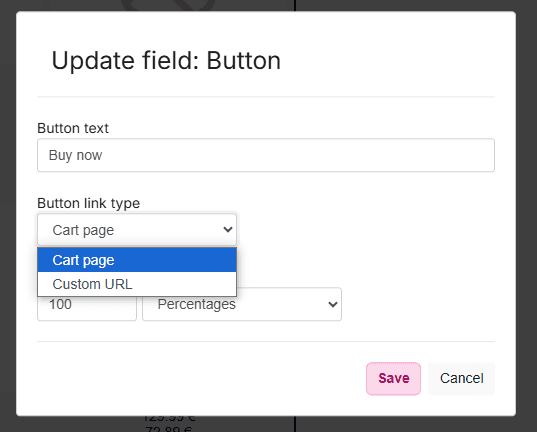Screen dimensions: 537x432
Task: Click the divider line above the Save button
Action: (x=266, y=342)
